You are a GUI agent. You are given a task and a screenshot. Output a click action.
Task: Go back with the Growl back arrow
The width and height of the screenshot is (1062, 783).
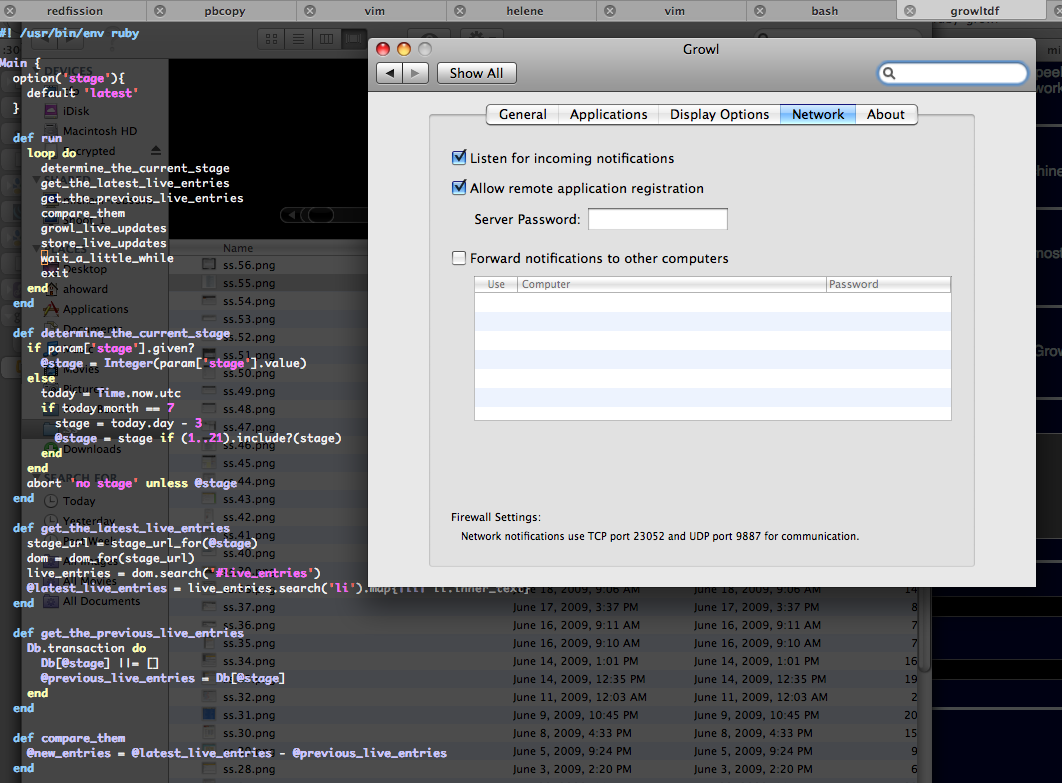[389, 73]
